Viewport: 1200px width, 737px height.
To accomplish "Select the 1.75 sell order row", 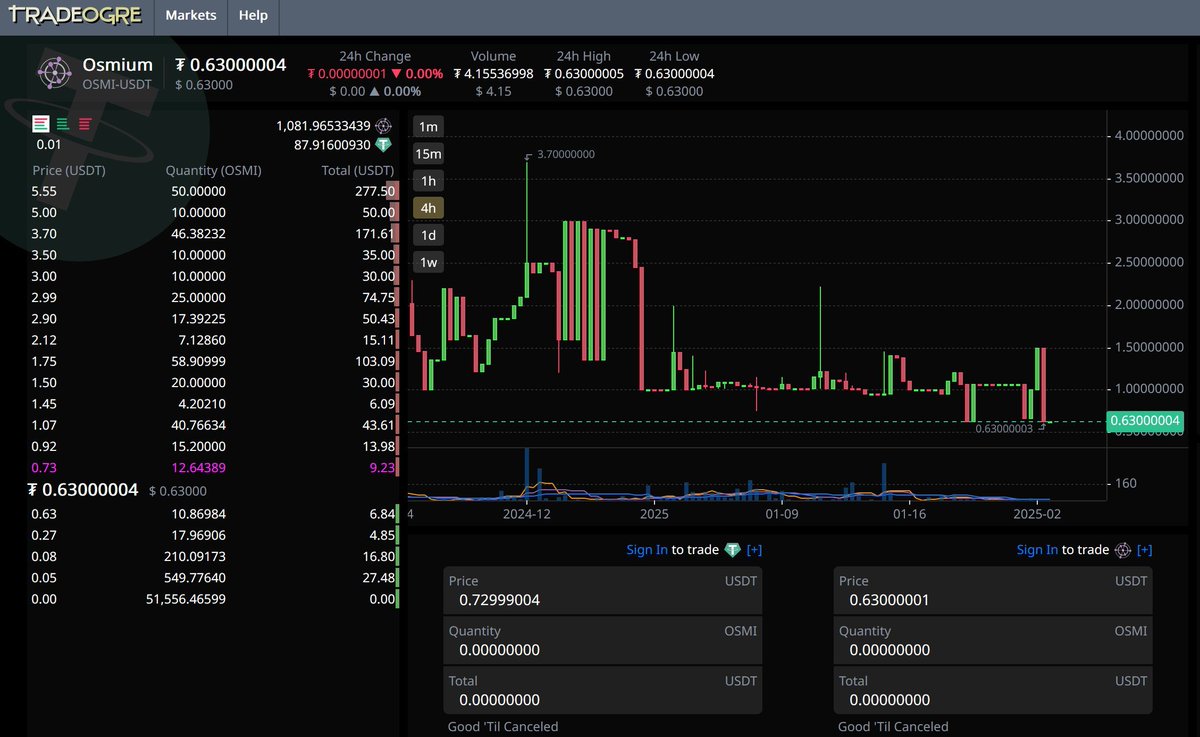I will click(x=214, y=361).
